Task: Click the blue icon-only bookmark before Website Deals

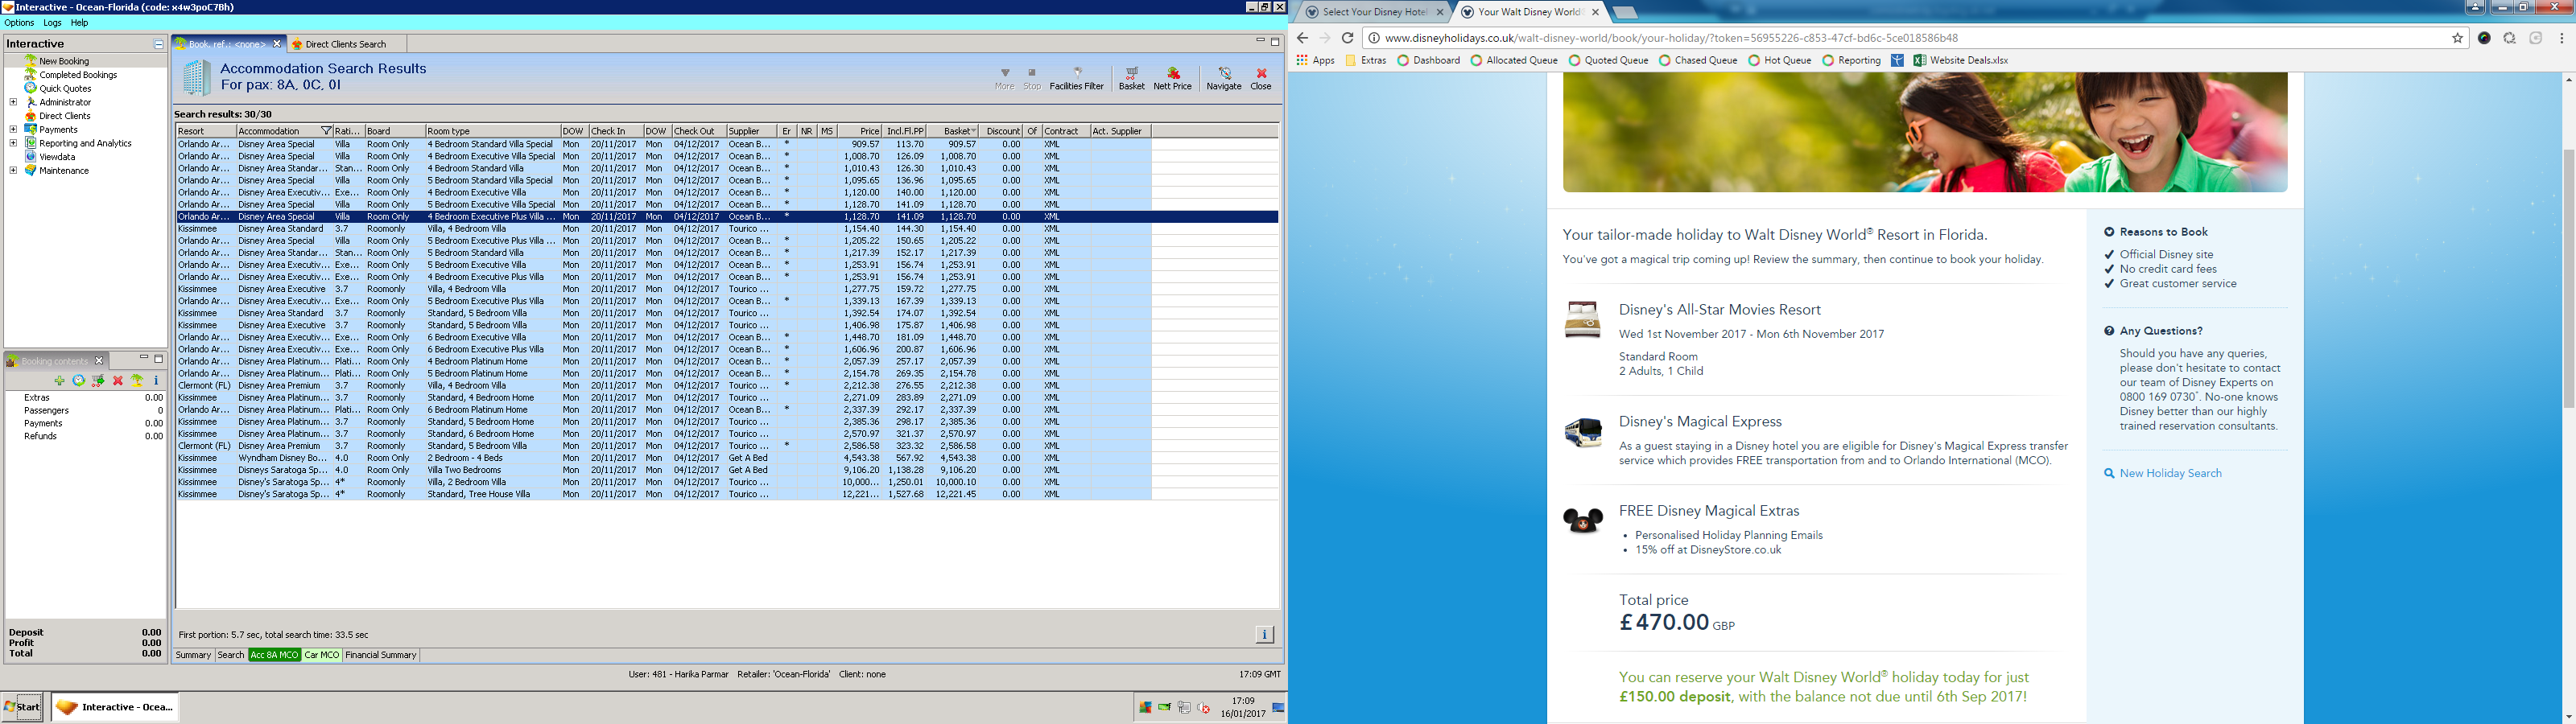Action: pyautogui.click(x=1897, y=60)
